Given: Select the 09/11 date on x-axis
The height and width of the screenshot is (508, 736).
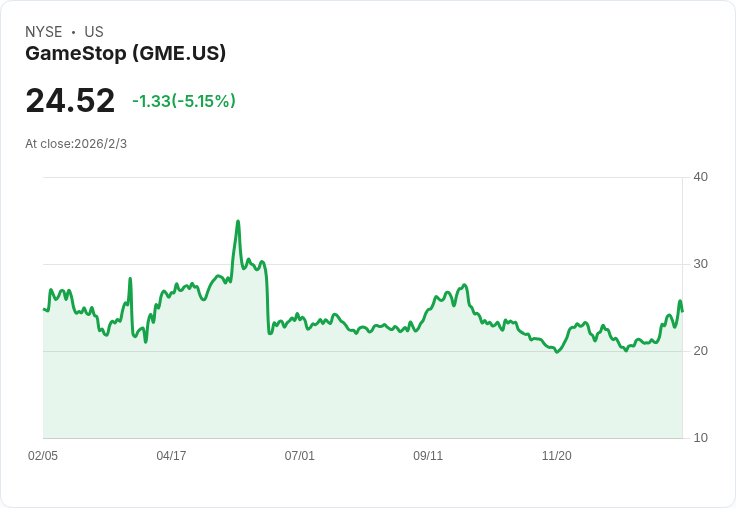Looking at the screenshot, I should [x=428, y=456].
